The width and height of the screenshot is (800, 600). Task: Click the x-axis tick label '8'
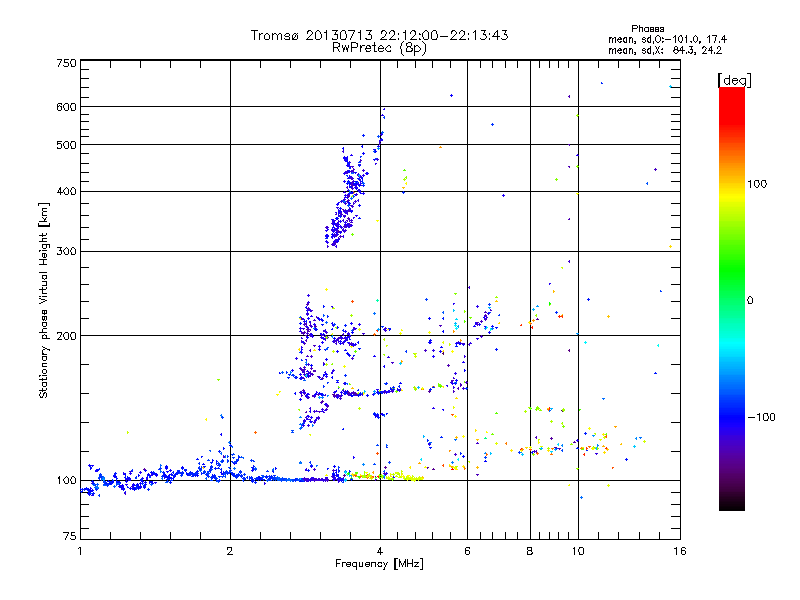(x=530, y=551)
